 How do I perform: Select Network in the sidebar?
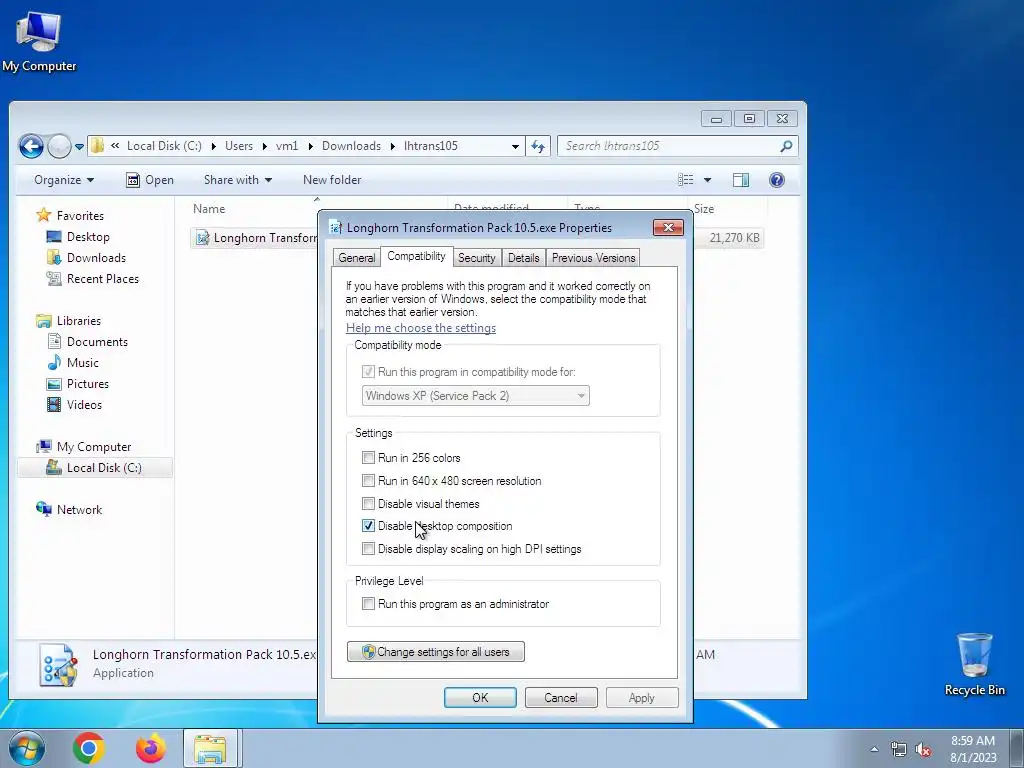[79, 509]
